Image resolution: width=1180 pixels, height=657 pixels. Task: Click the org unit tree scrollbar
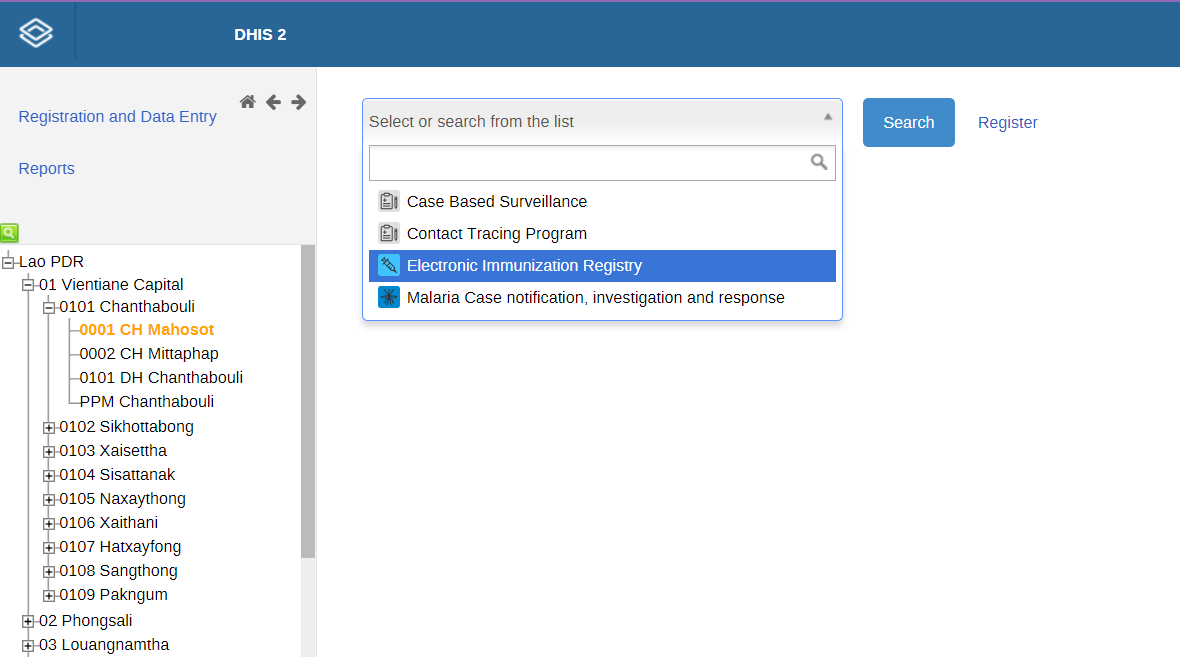(x=308, y=401)
